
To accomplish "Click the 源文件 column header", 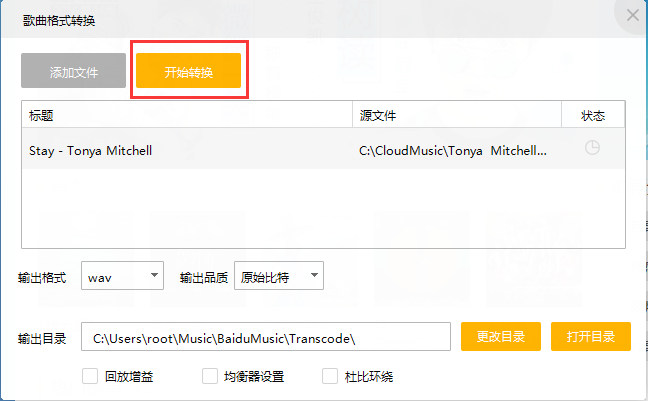I will (456, 115).
